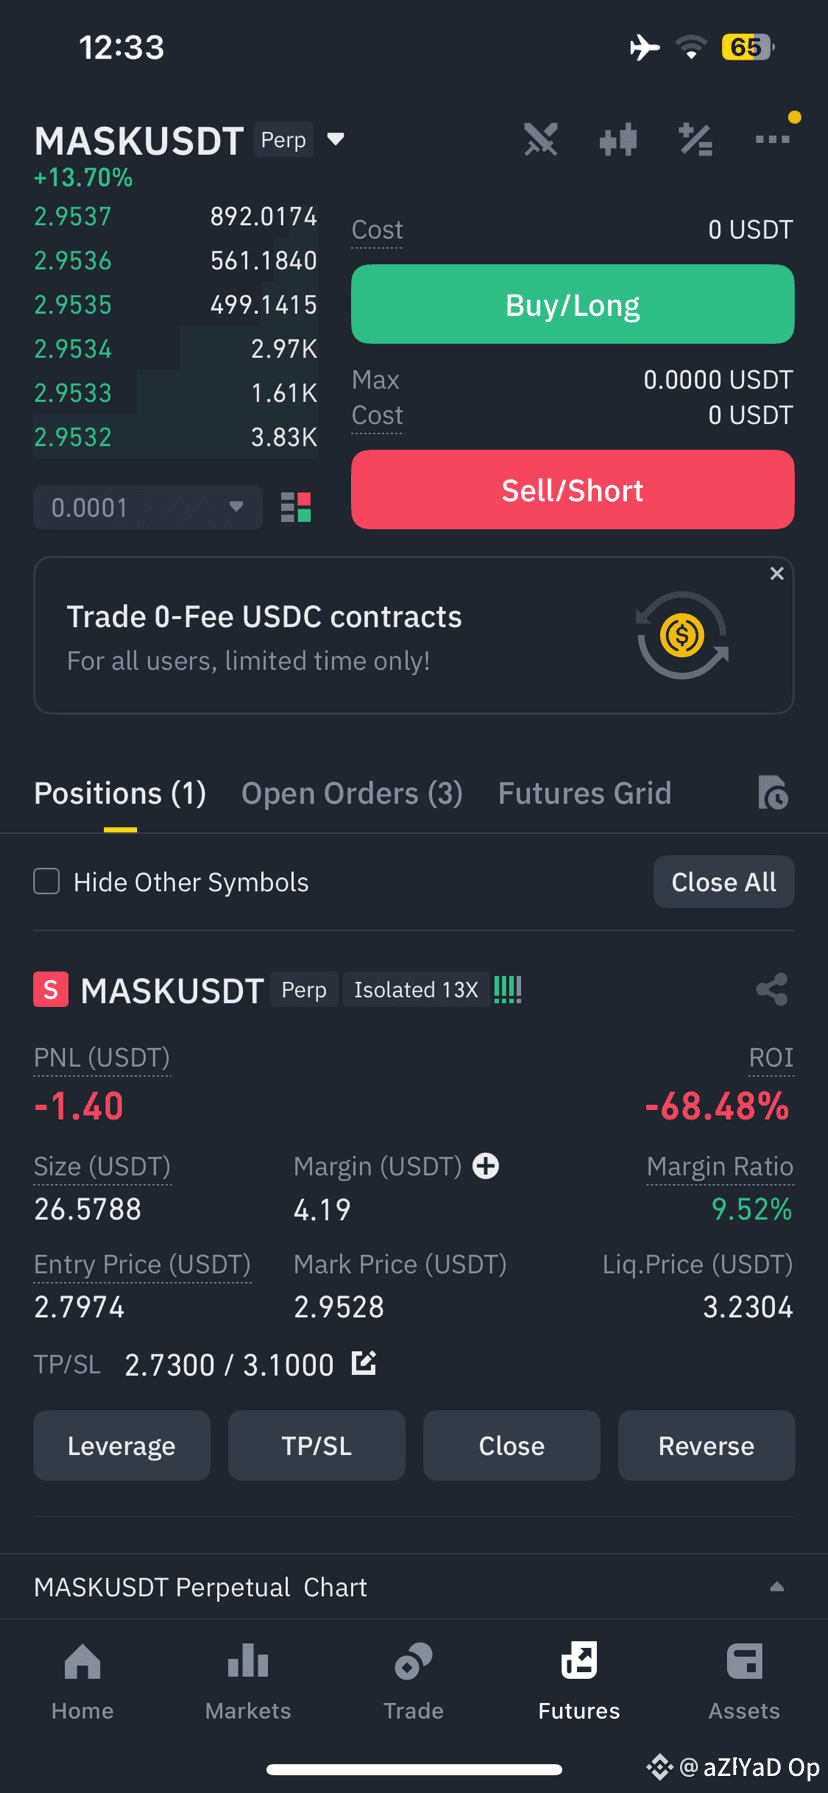
Task: Open the 0.0001 price precision dropdown
Action: click(x=148, y=507)
